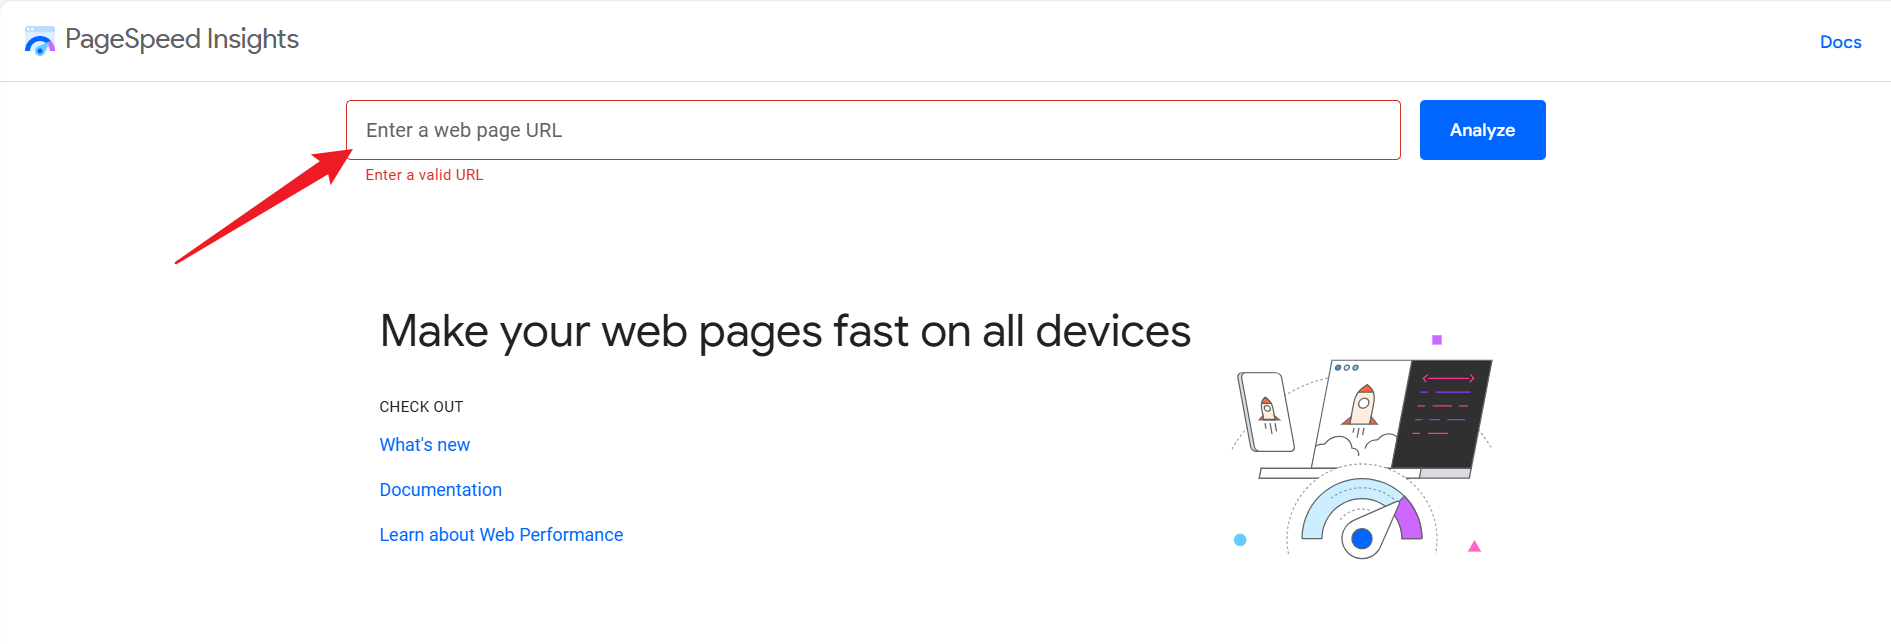Open "Learn about Web Performance"
Viewport: 1891px width, 644px height.
pyautogui.click(x=500, y=534)
